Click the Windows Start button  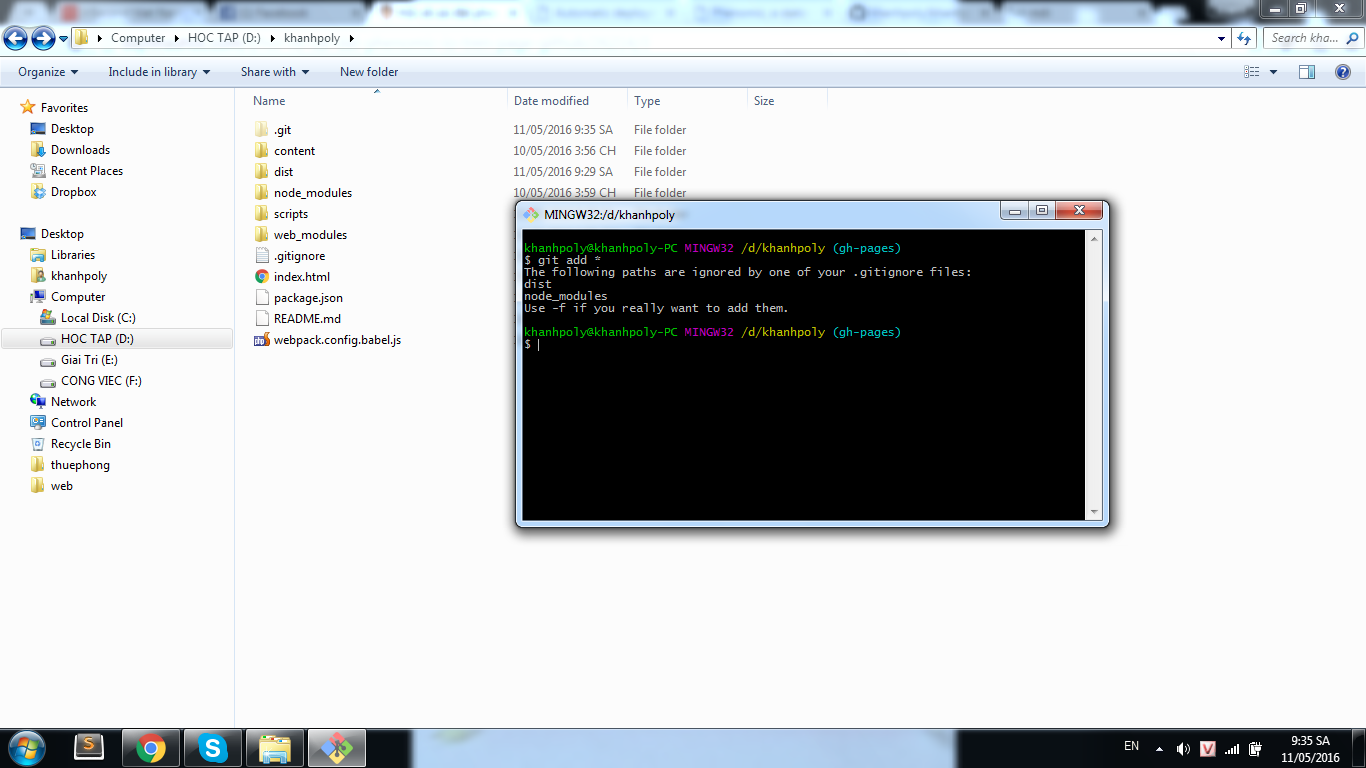tap(27, 747)
